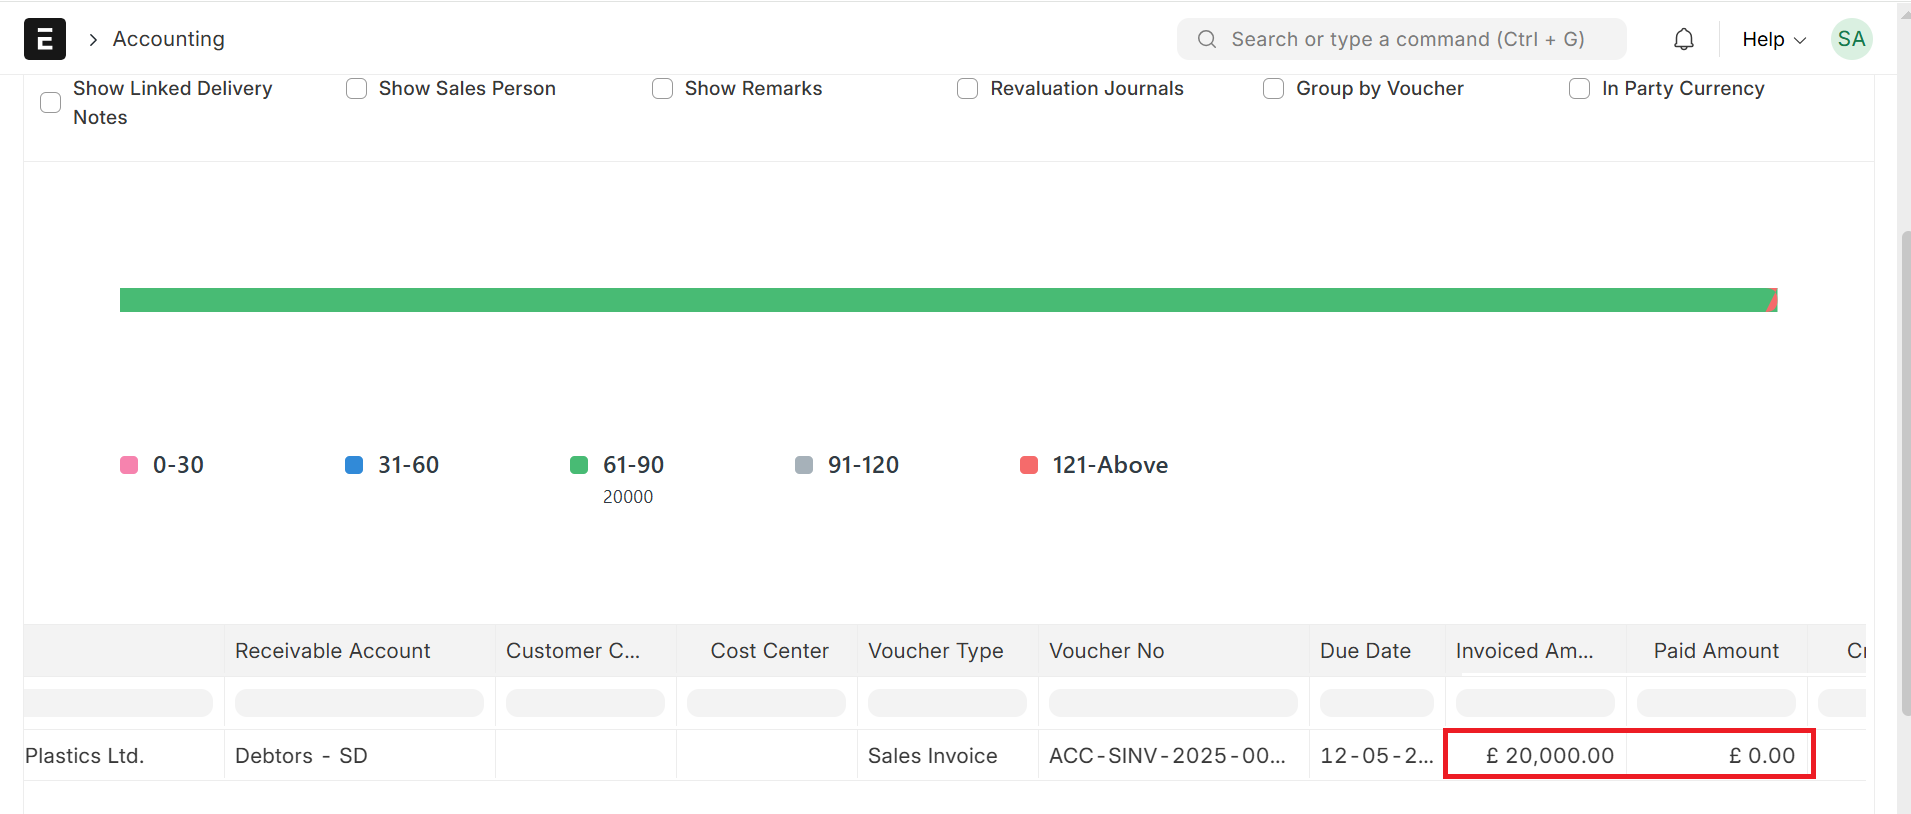Click the Due Date column header
Viewport: 1911px width, 814px height.
pos(1365,651)
